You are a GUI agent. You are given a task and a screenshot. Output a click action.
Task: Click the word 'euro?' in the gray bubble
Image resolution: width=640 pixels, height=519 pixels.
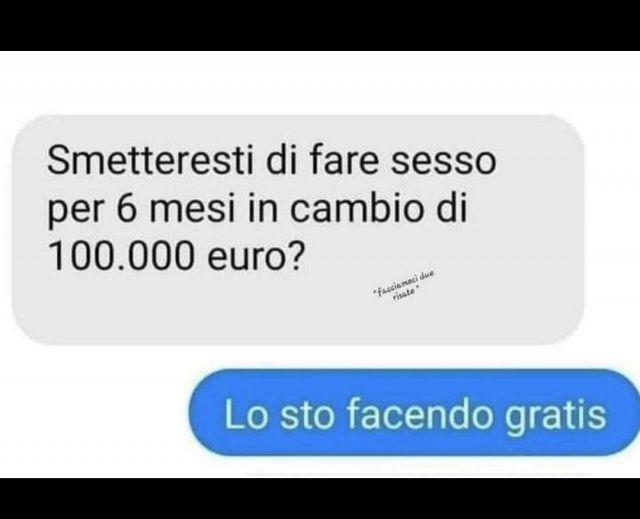tap(256, 257)
